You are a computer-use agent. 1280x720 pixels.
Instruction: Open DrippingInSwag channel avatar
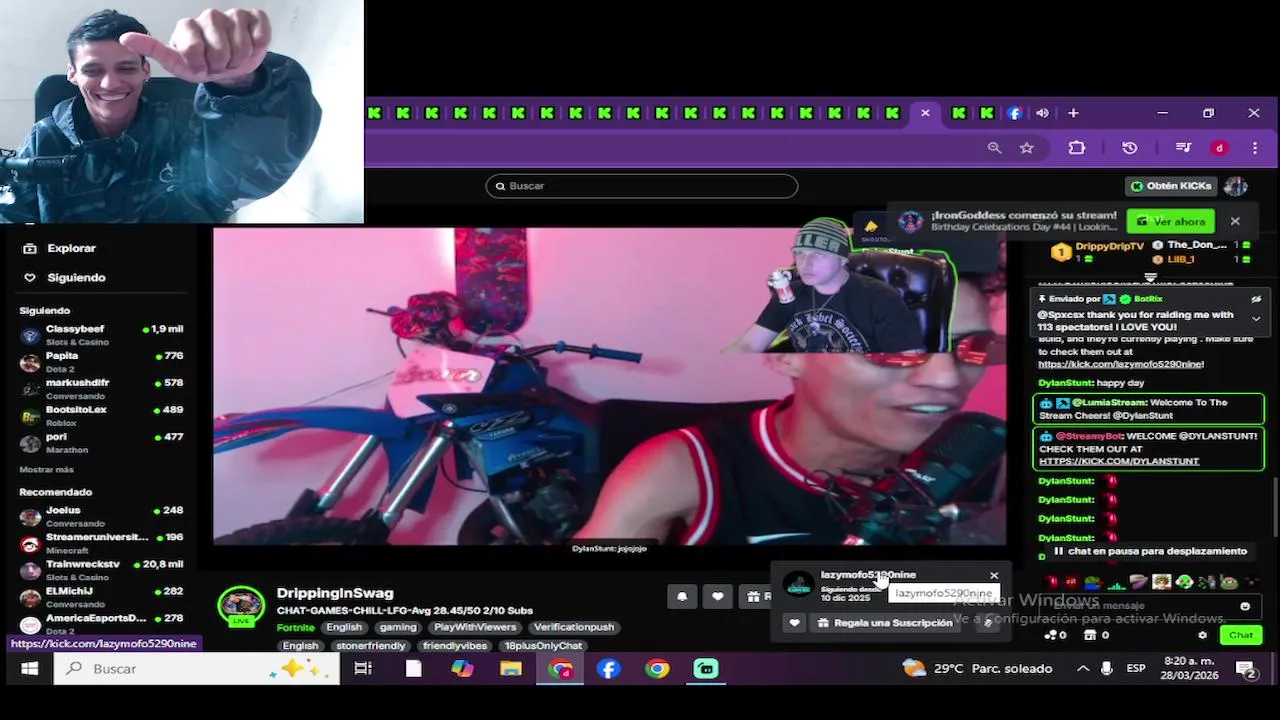[x=241, y=607]
